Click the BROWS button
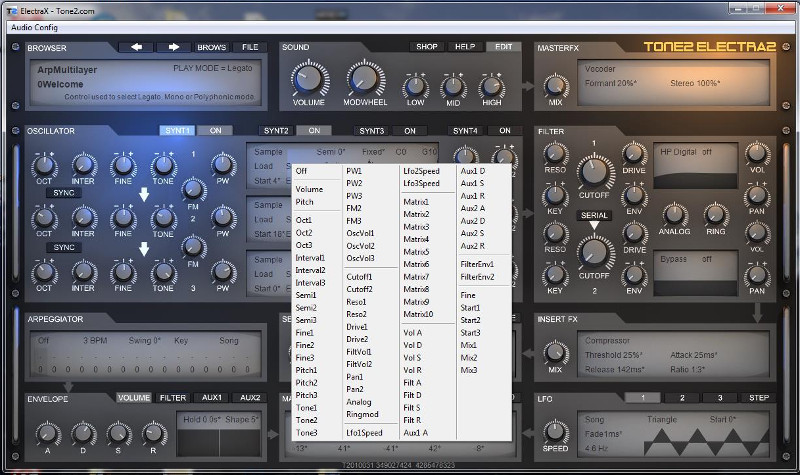Viewport: 800px width, 475px height. click(212, 47)
